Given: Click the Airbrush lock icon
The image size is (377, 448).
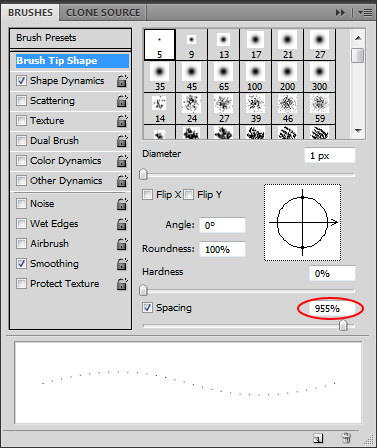Looking at the screenshot, I should point(122,244).
